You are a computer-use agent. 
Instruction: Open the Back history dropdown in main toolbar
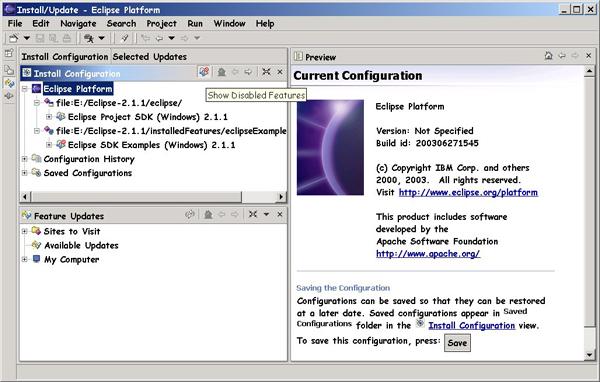(x=172, y=38)
